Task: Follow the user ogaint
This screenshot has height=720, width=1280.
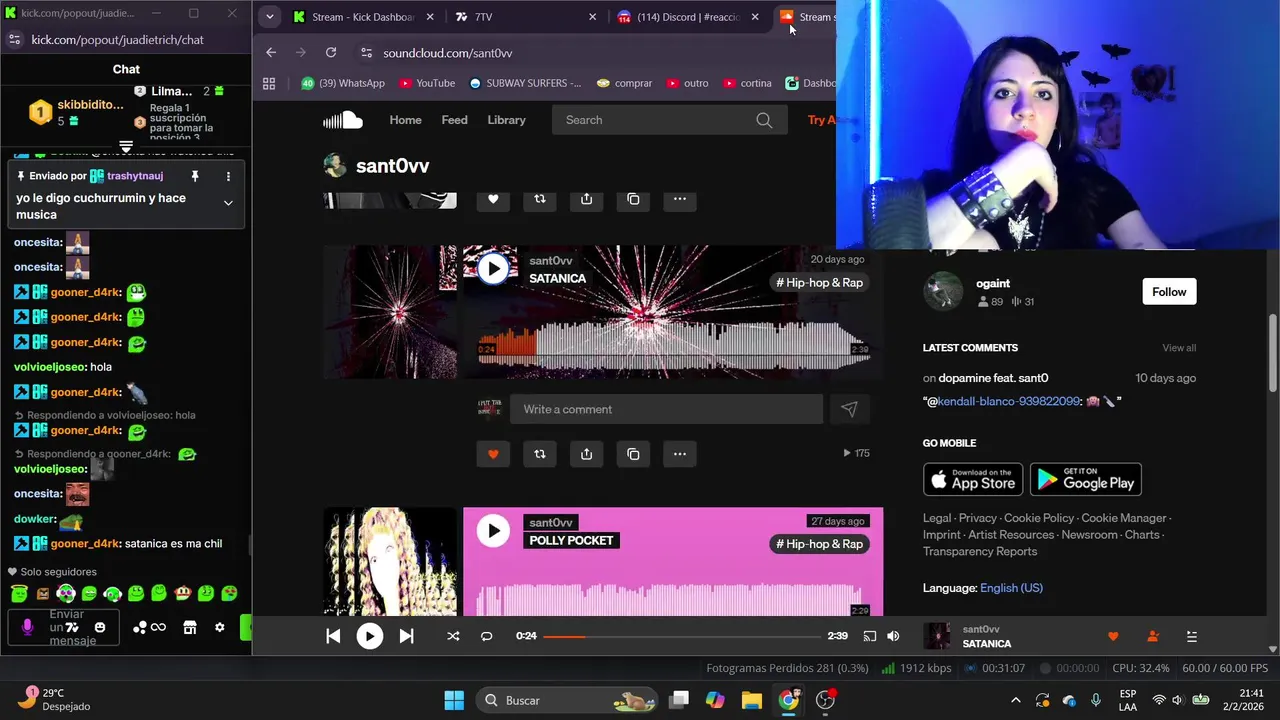Action: coord(1168,292)
